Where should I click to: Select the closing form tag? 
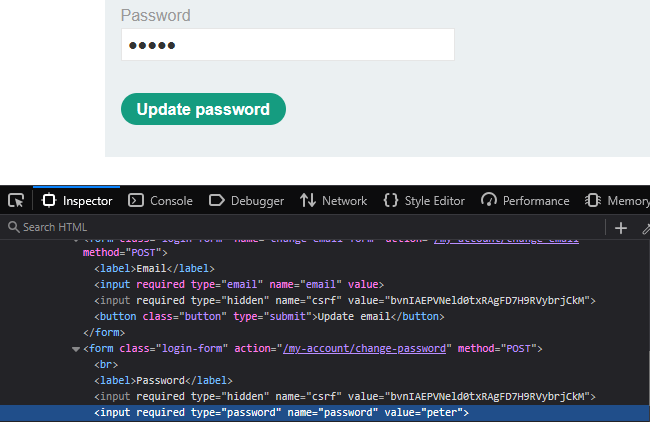click(x=104, y=332)
